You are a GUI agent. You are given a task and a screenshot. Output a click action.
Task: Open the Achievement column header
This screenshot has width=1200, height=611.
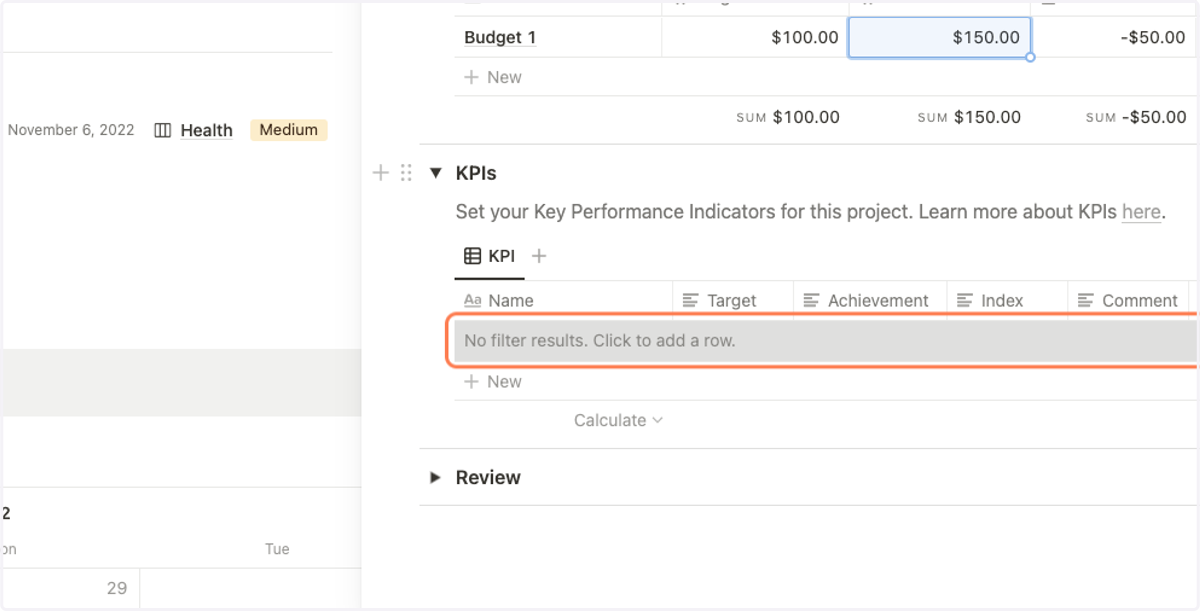(x=870, y=300)
